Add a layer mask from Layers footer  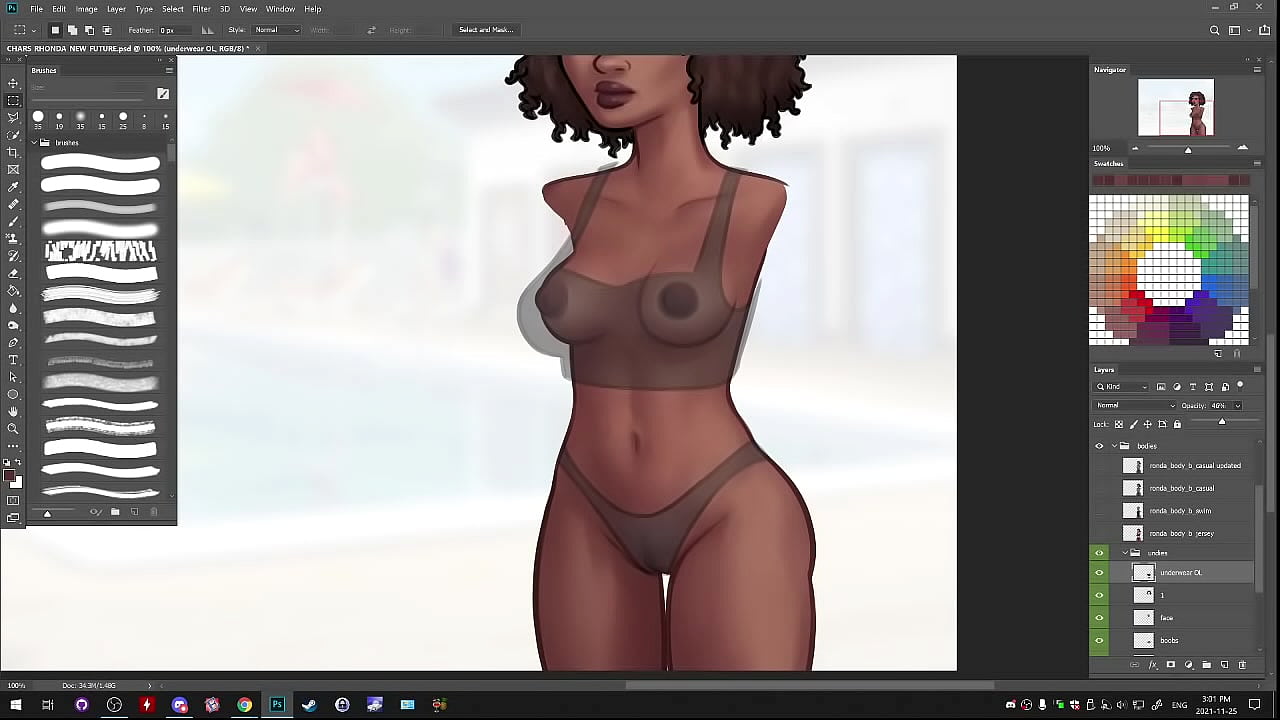[1171, 665]
